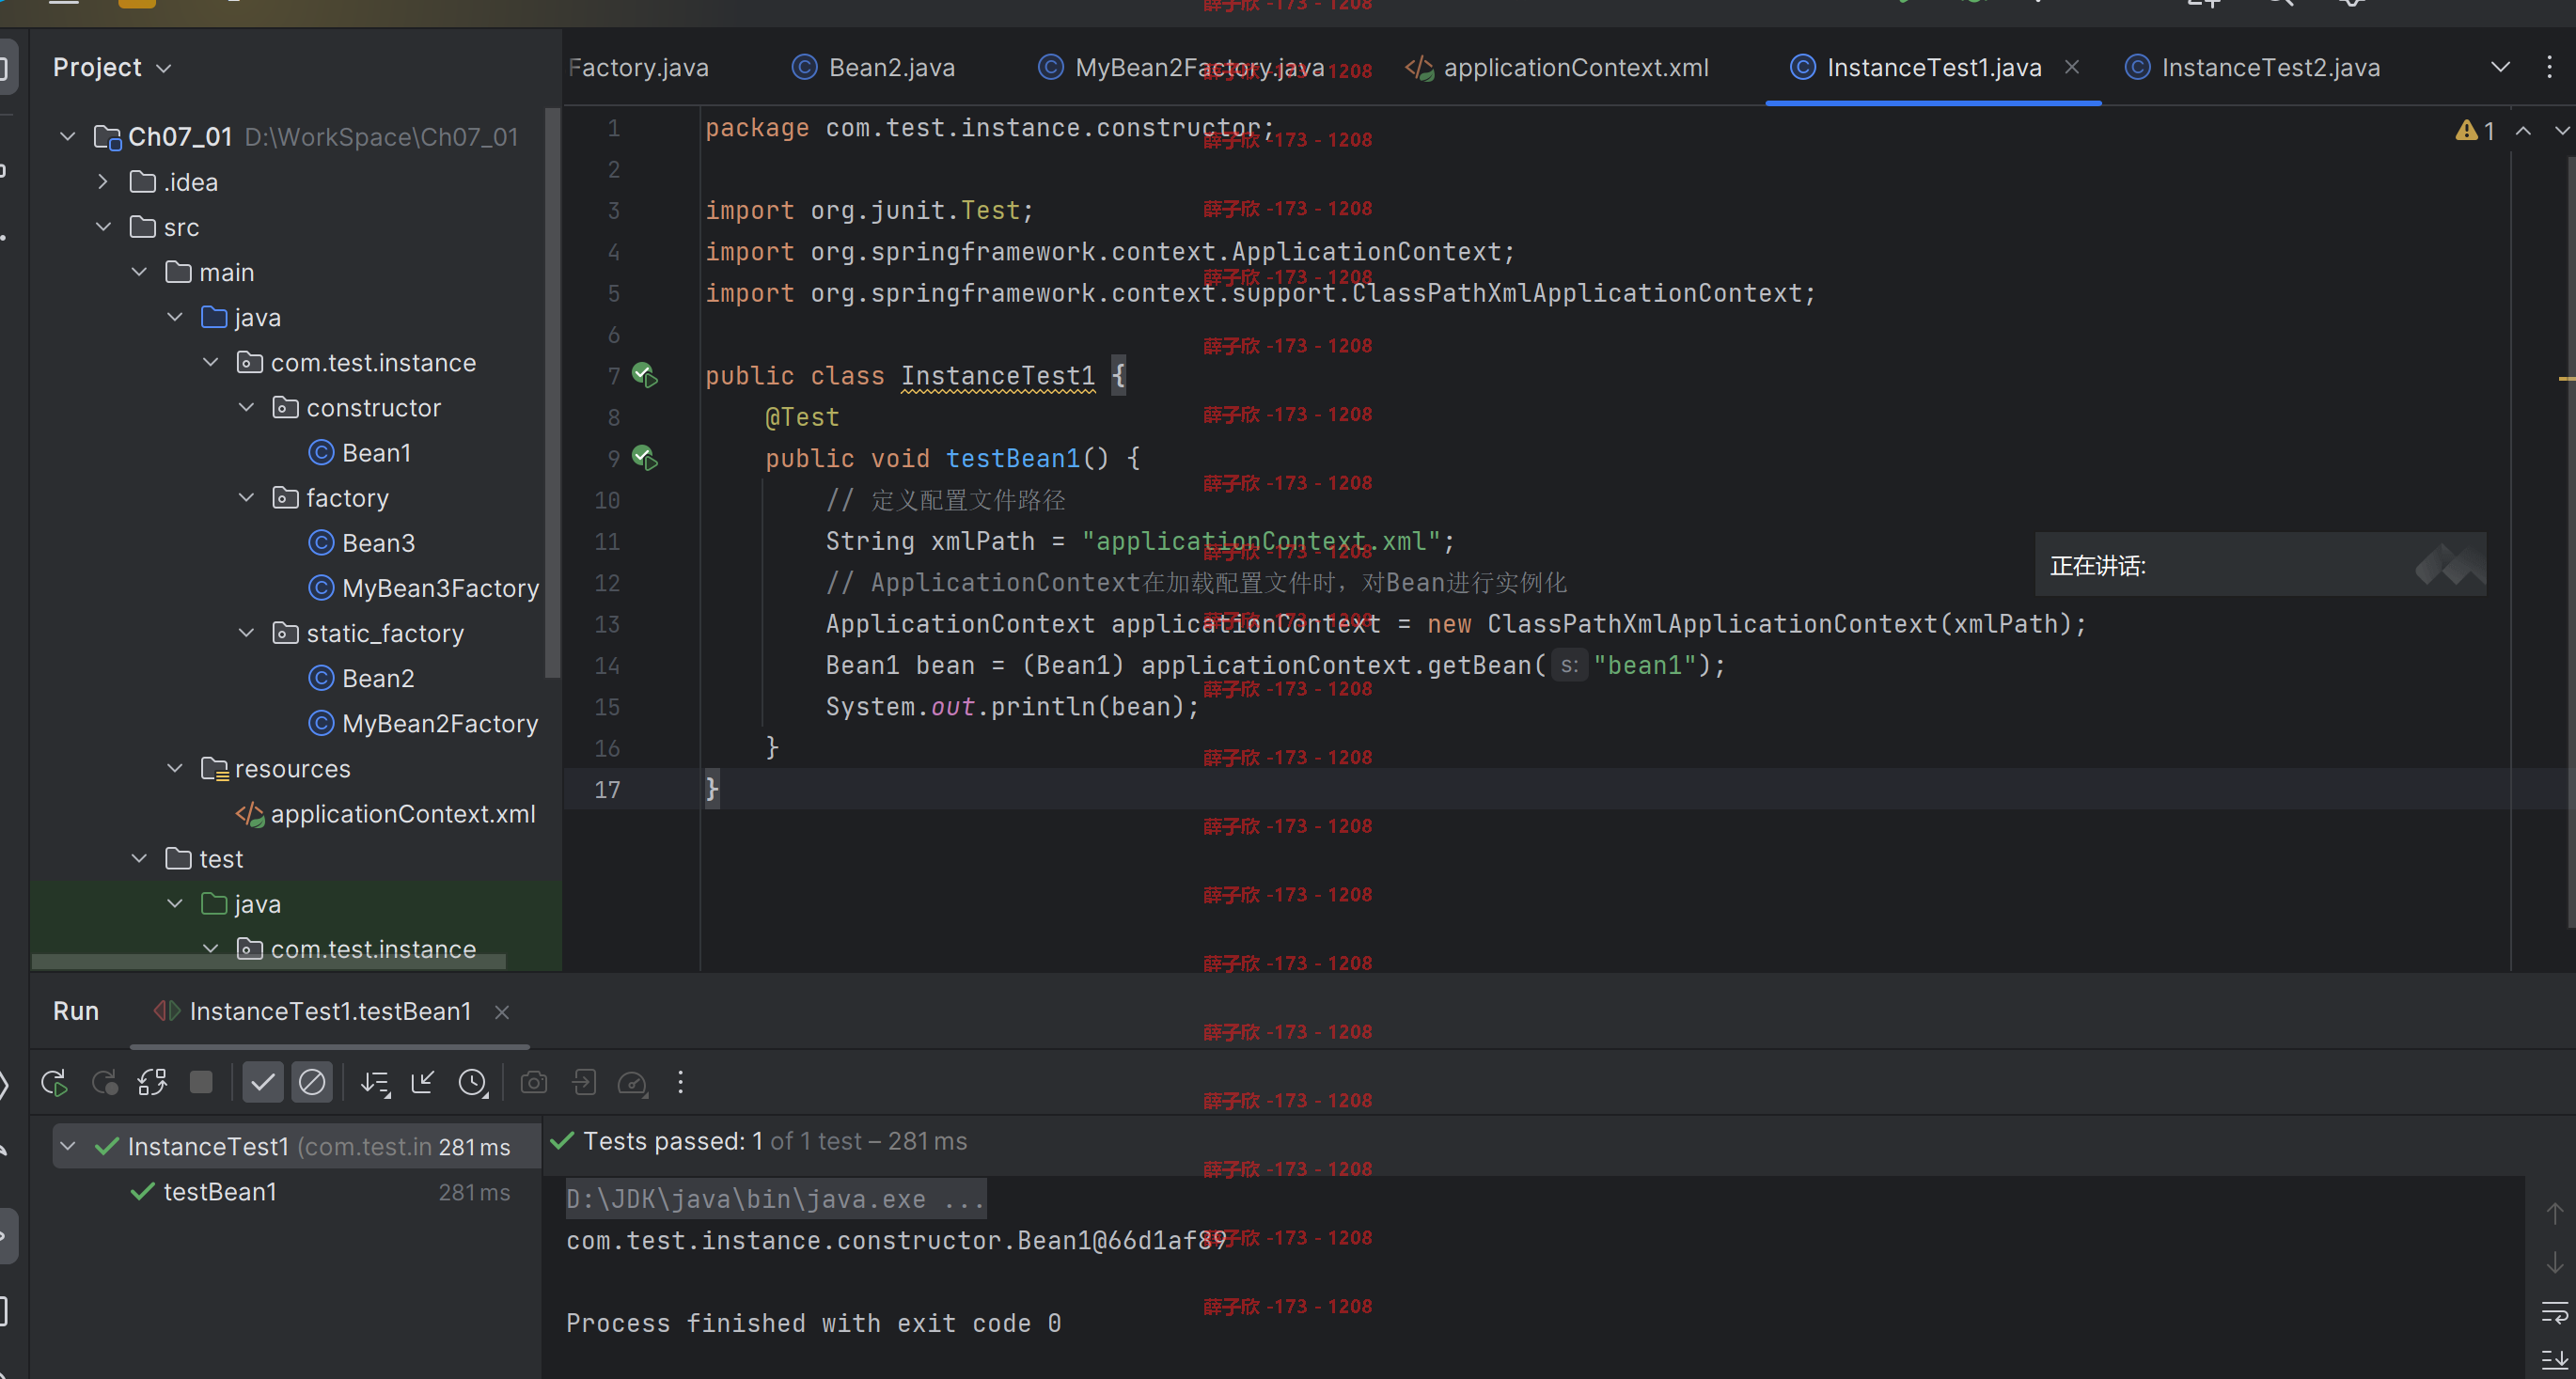Toggle Show Ignored tests button
The width and height of the screenshot is (2576, 1379).
click(x=312, y=1082)
